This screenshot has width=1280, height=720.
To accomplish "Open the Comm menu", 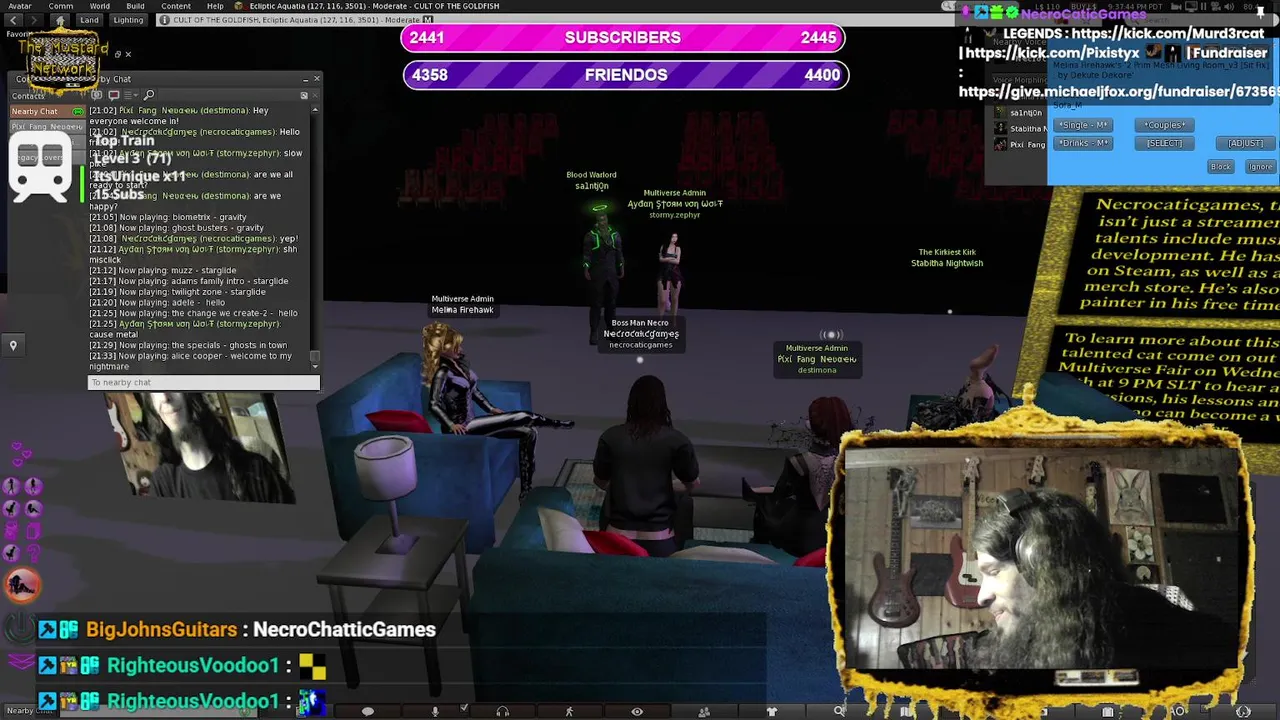I will click(x=60, y=6).
